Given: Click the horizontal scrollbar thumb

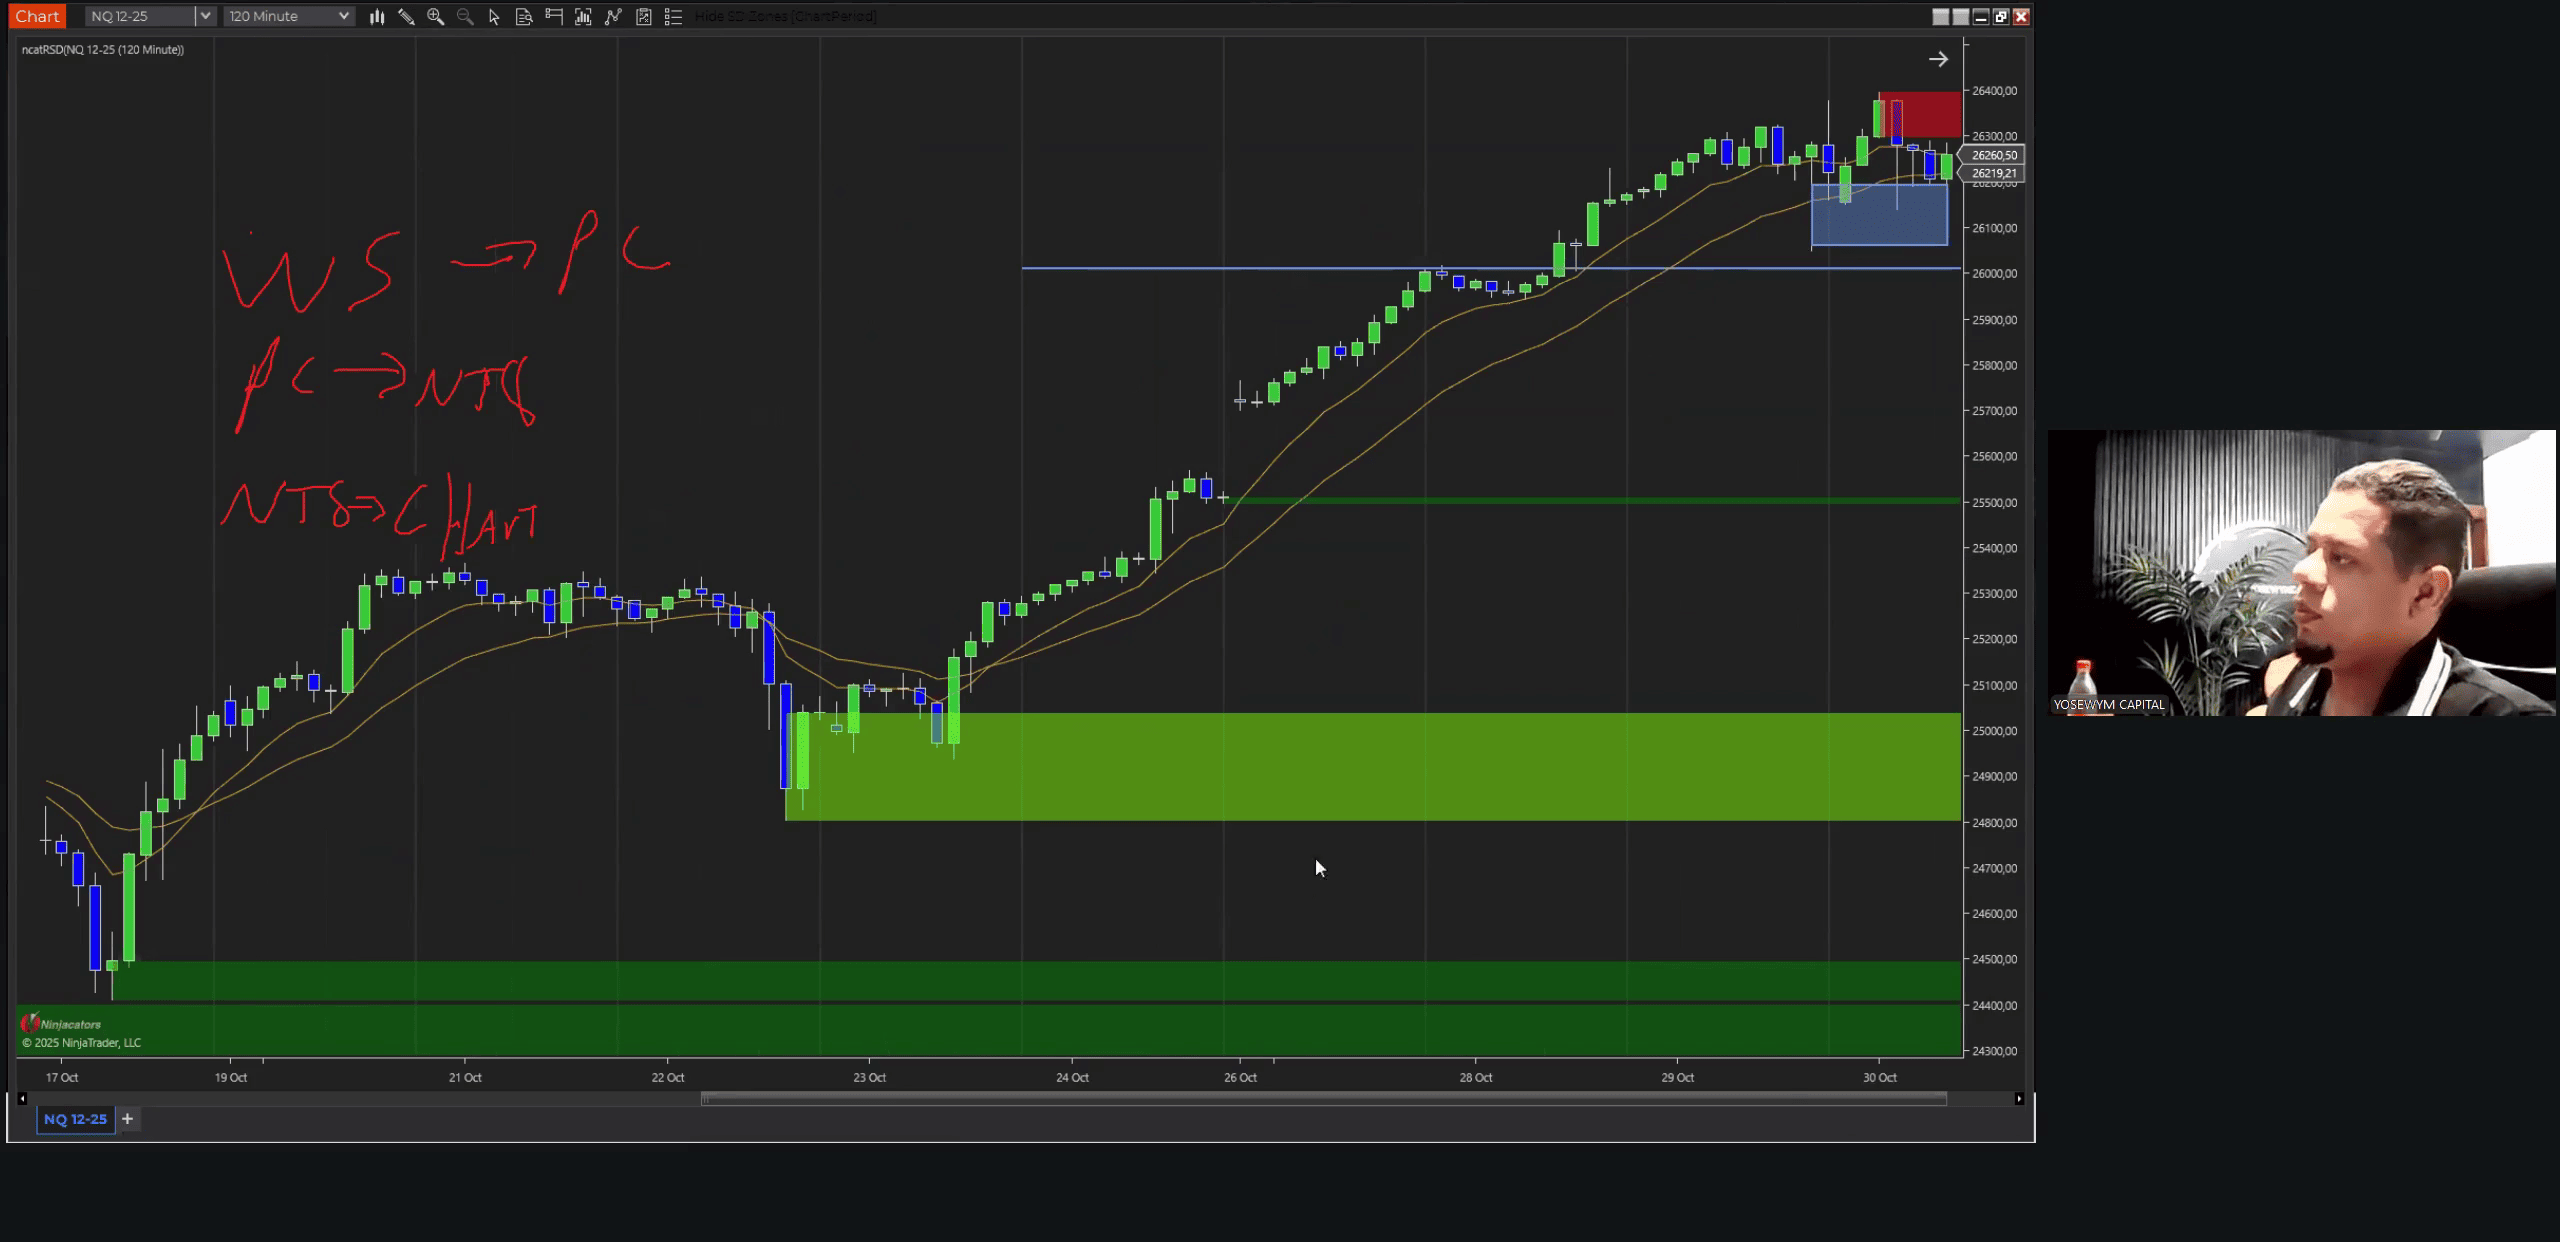Looking at the screenshot, I should click(x=1323, y=1099).
